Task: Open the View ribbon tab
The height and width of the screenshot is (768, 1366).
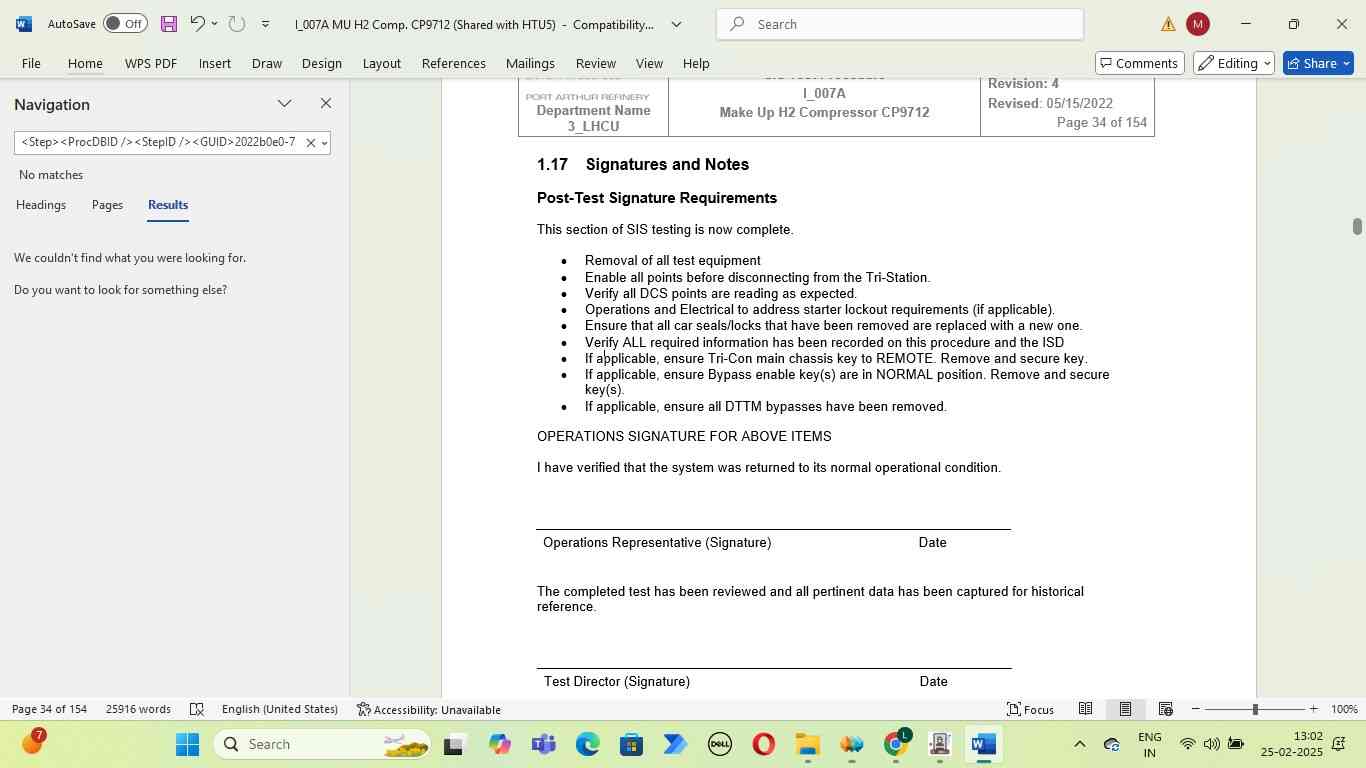Action: click(x=650, y=63)
